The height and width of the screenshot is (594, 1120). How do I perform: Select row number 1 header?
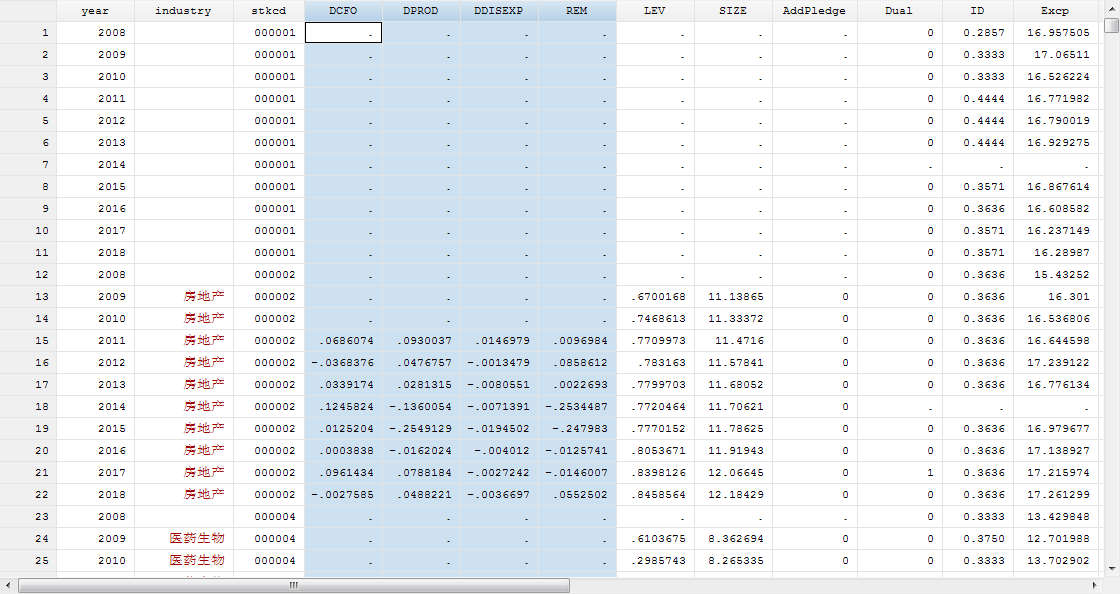click(29, 32)
